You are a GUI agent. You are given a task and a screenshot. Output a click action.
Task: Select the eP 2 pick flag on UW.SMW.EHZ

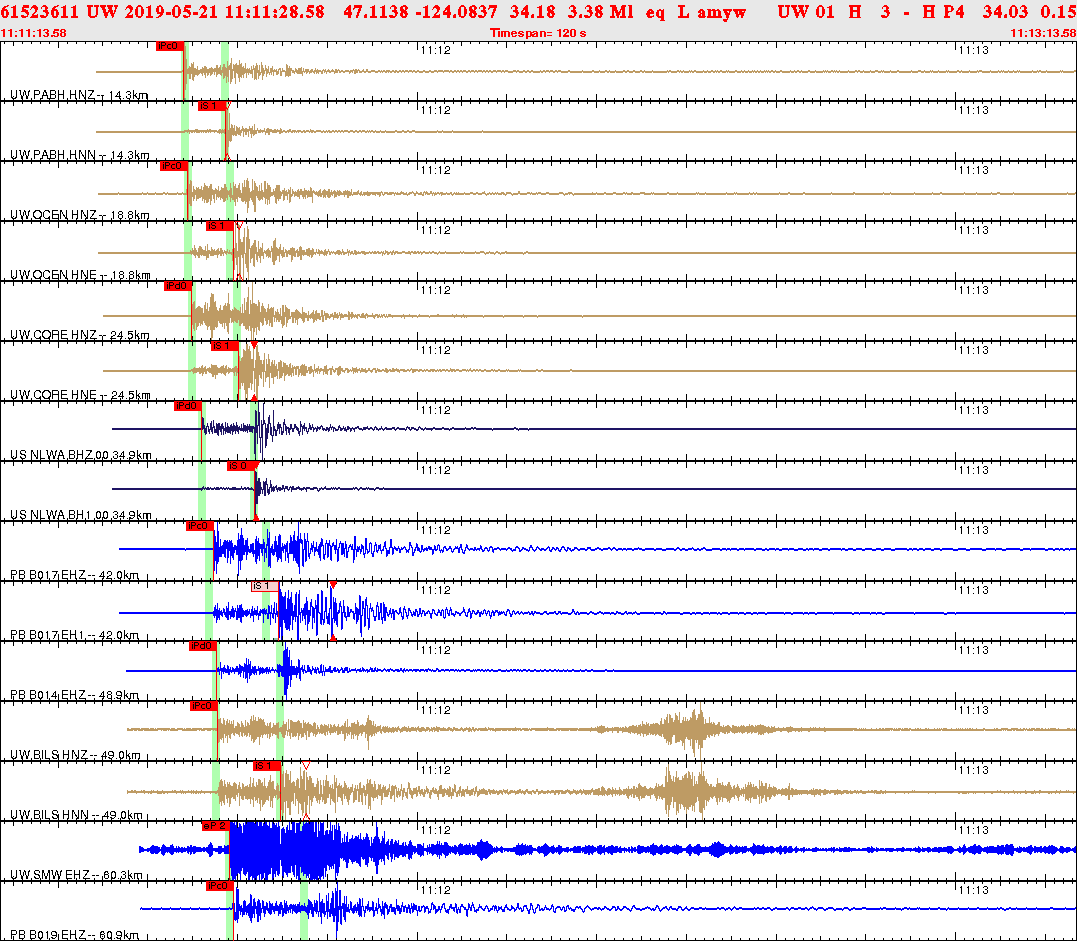coord(215,826)
